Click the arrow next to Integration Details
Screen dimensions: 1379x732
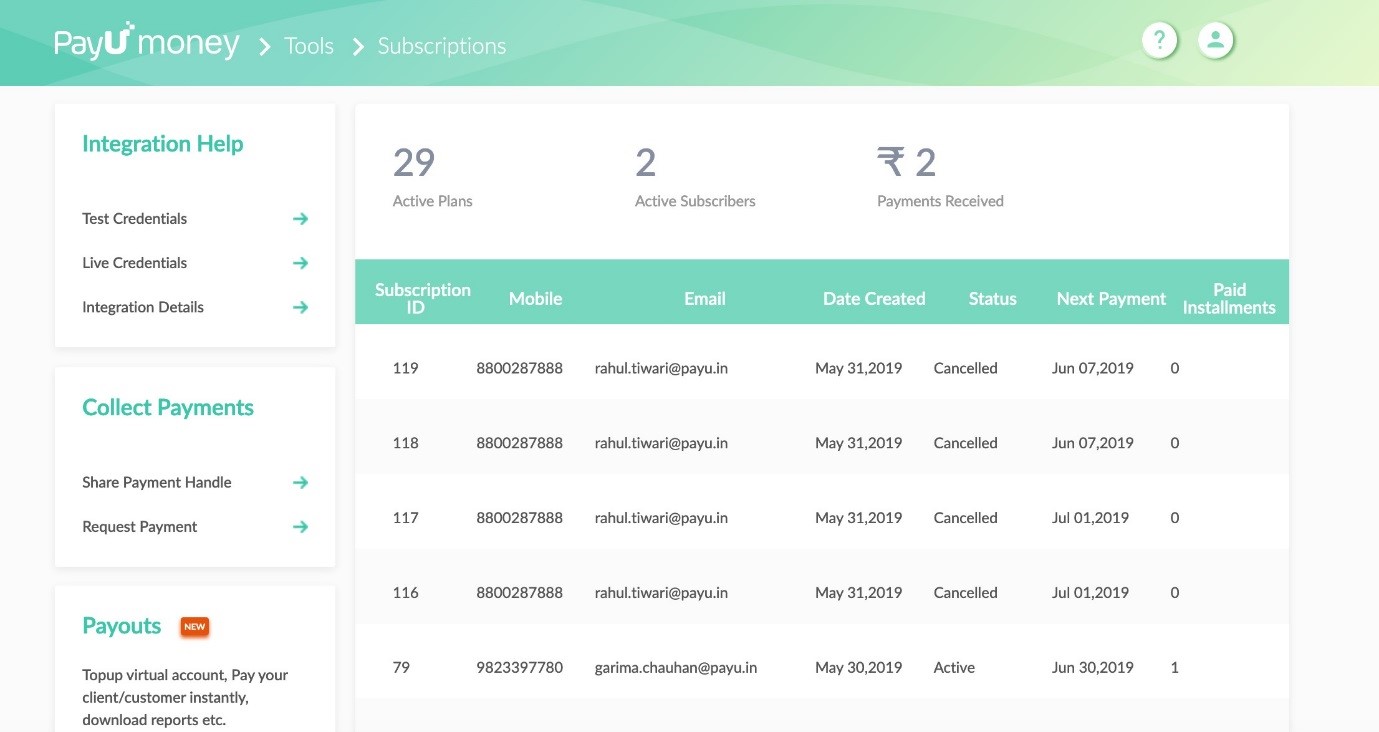[300, 307]
